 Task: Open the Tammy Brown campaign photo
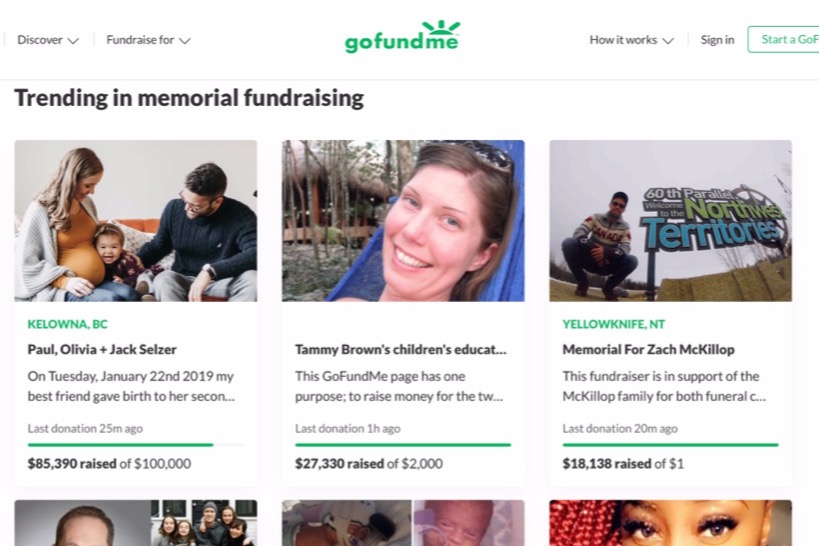[403, 220]
